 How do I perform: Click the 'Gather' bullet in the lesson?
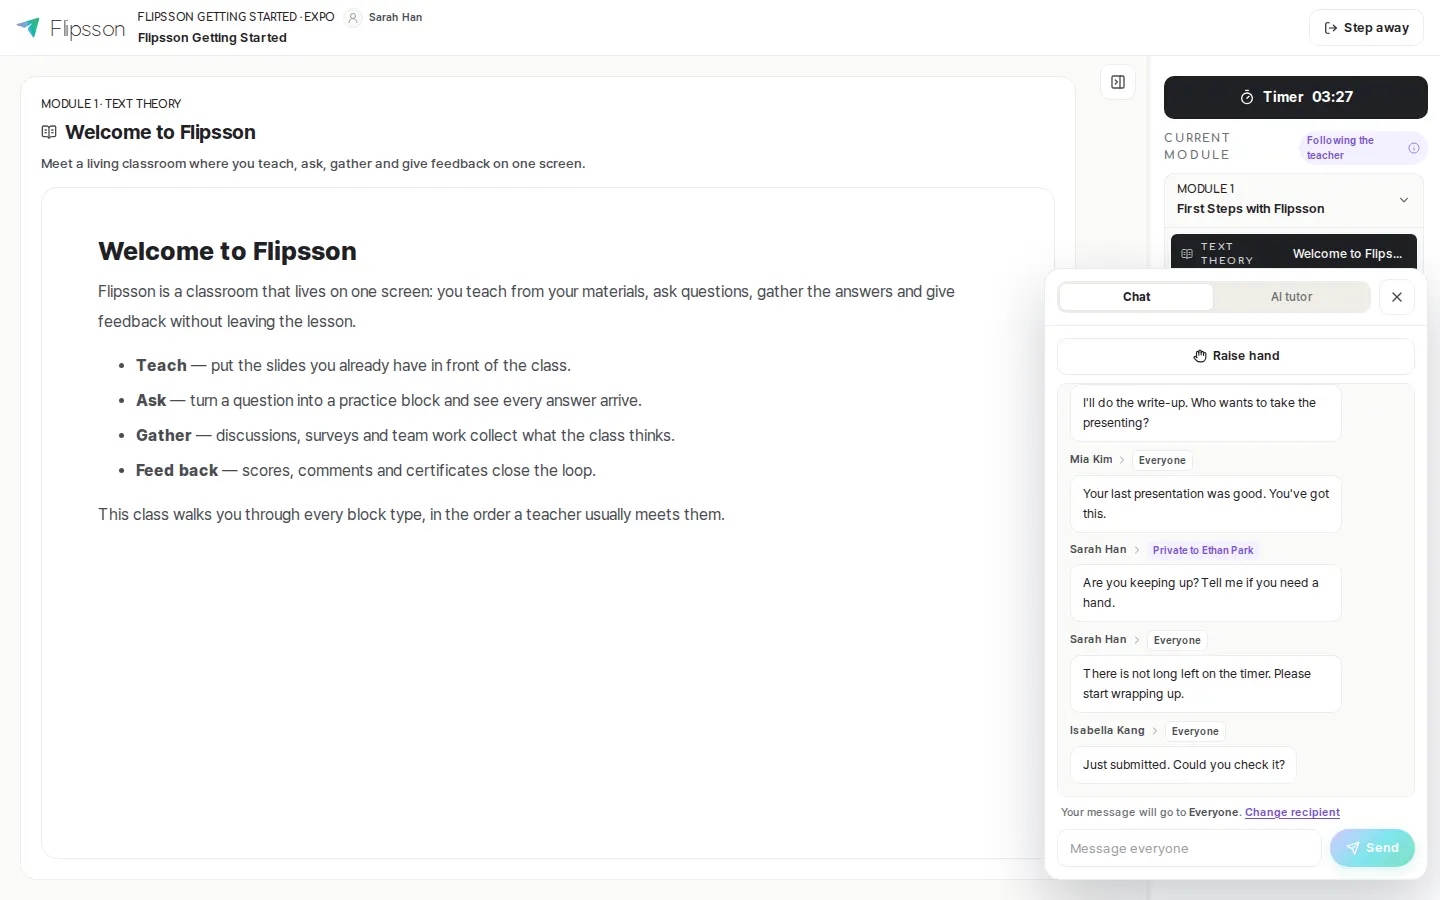[405, 436]
